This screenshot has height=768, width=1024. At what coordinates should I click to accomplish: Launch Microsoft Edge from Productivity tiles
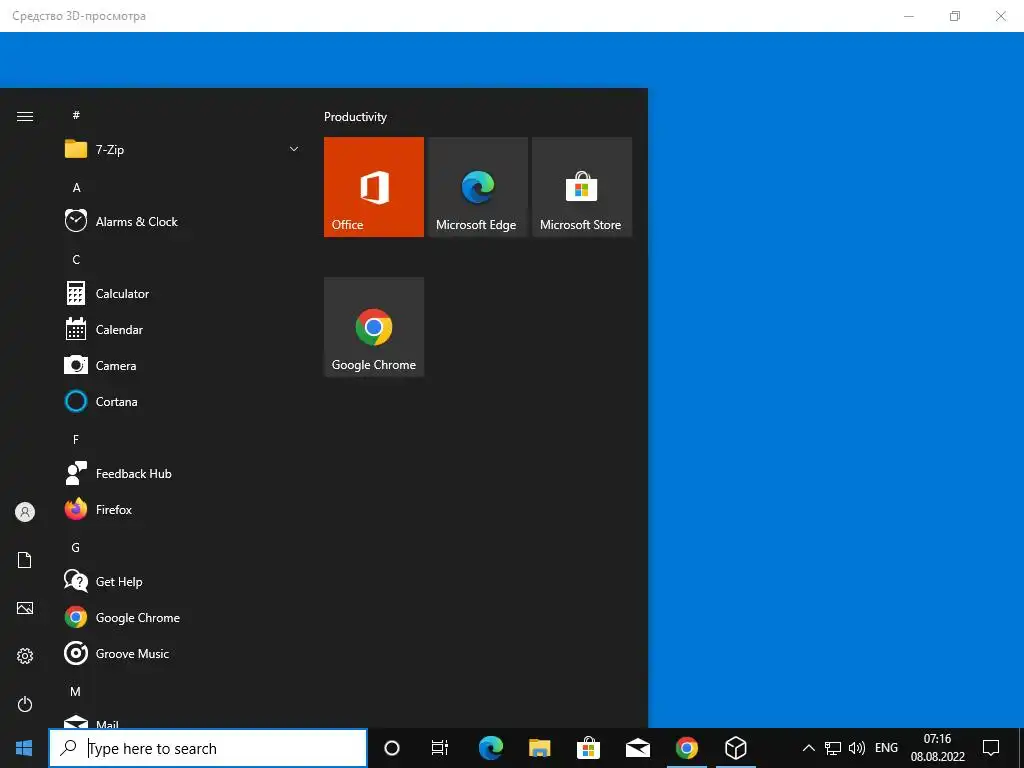tap(477, 187)
